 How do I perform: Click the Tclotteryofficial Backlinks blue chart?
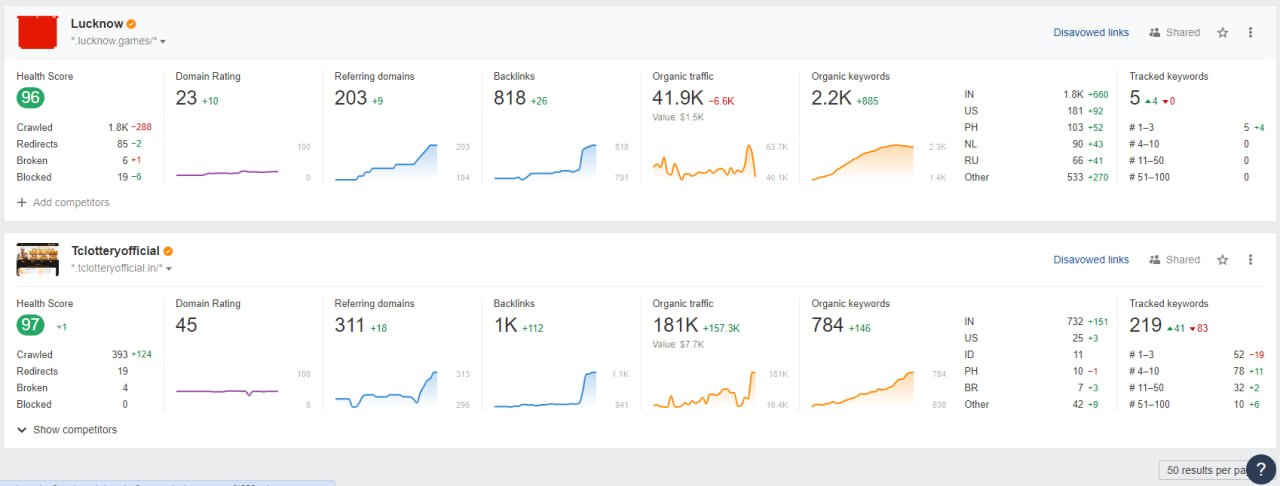pos(545,389)
